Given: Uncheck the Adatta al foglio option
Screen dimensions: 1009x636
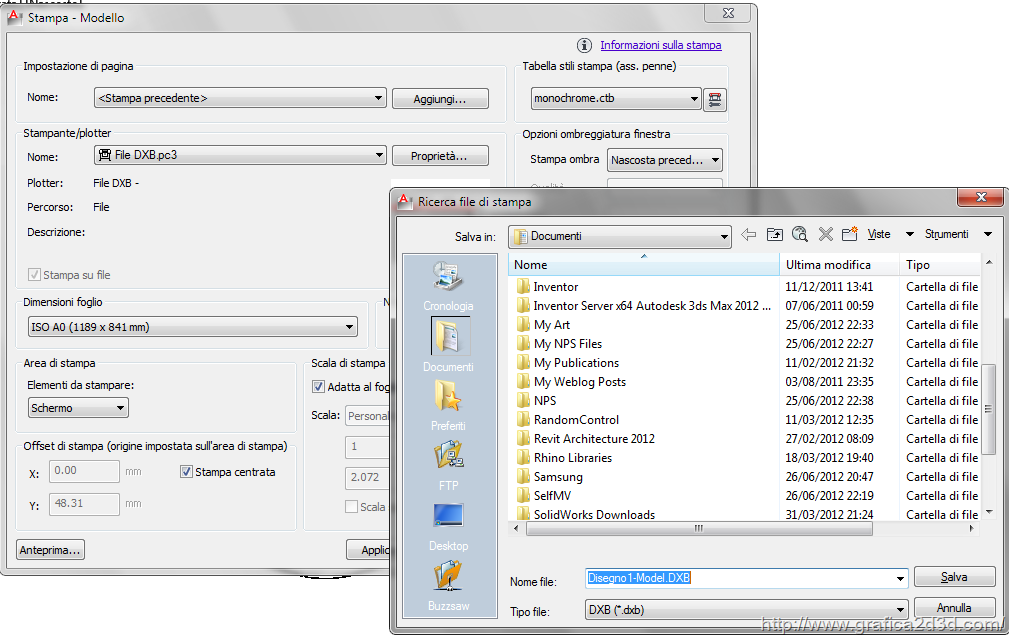Looking at the screenshot, I should point(319,387).
